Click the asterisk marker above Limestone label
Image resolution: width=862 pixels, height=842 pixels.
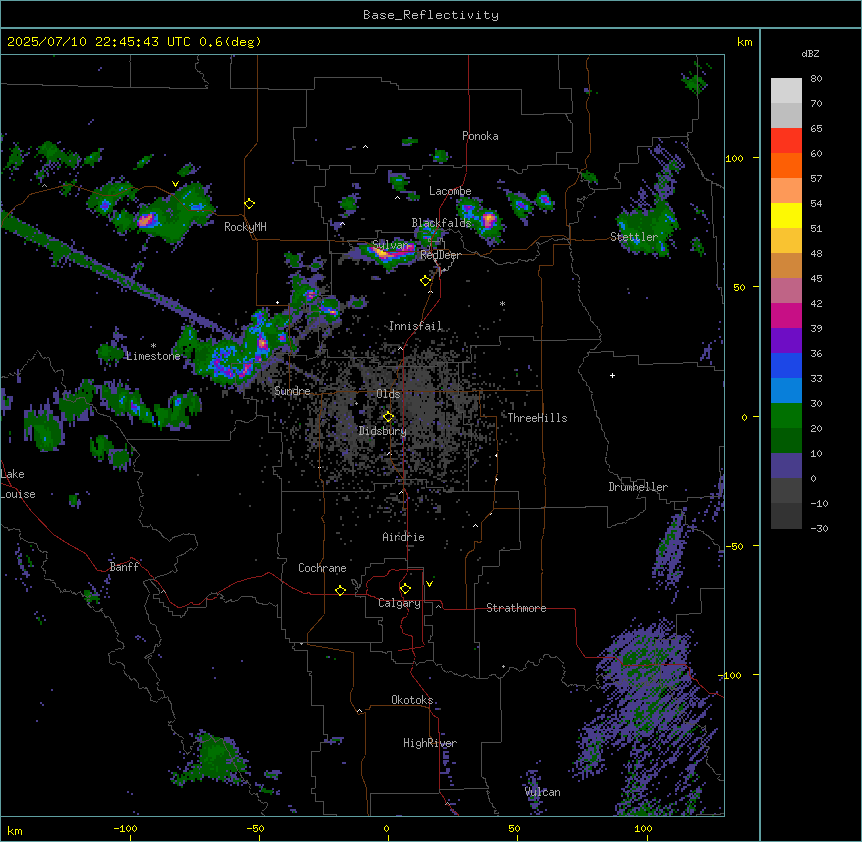coord(153,346)
